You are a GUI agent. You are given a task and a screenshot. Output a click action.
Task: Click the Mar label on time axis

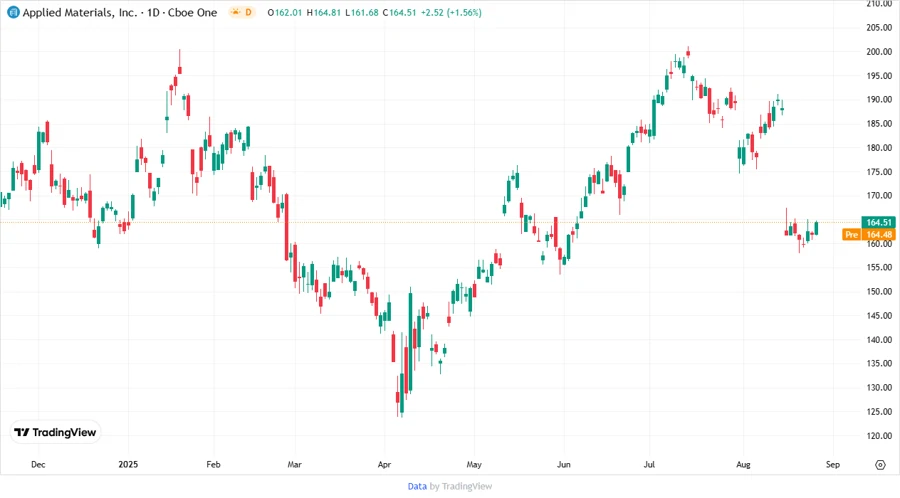tap(294, 464)
